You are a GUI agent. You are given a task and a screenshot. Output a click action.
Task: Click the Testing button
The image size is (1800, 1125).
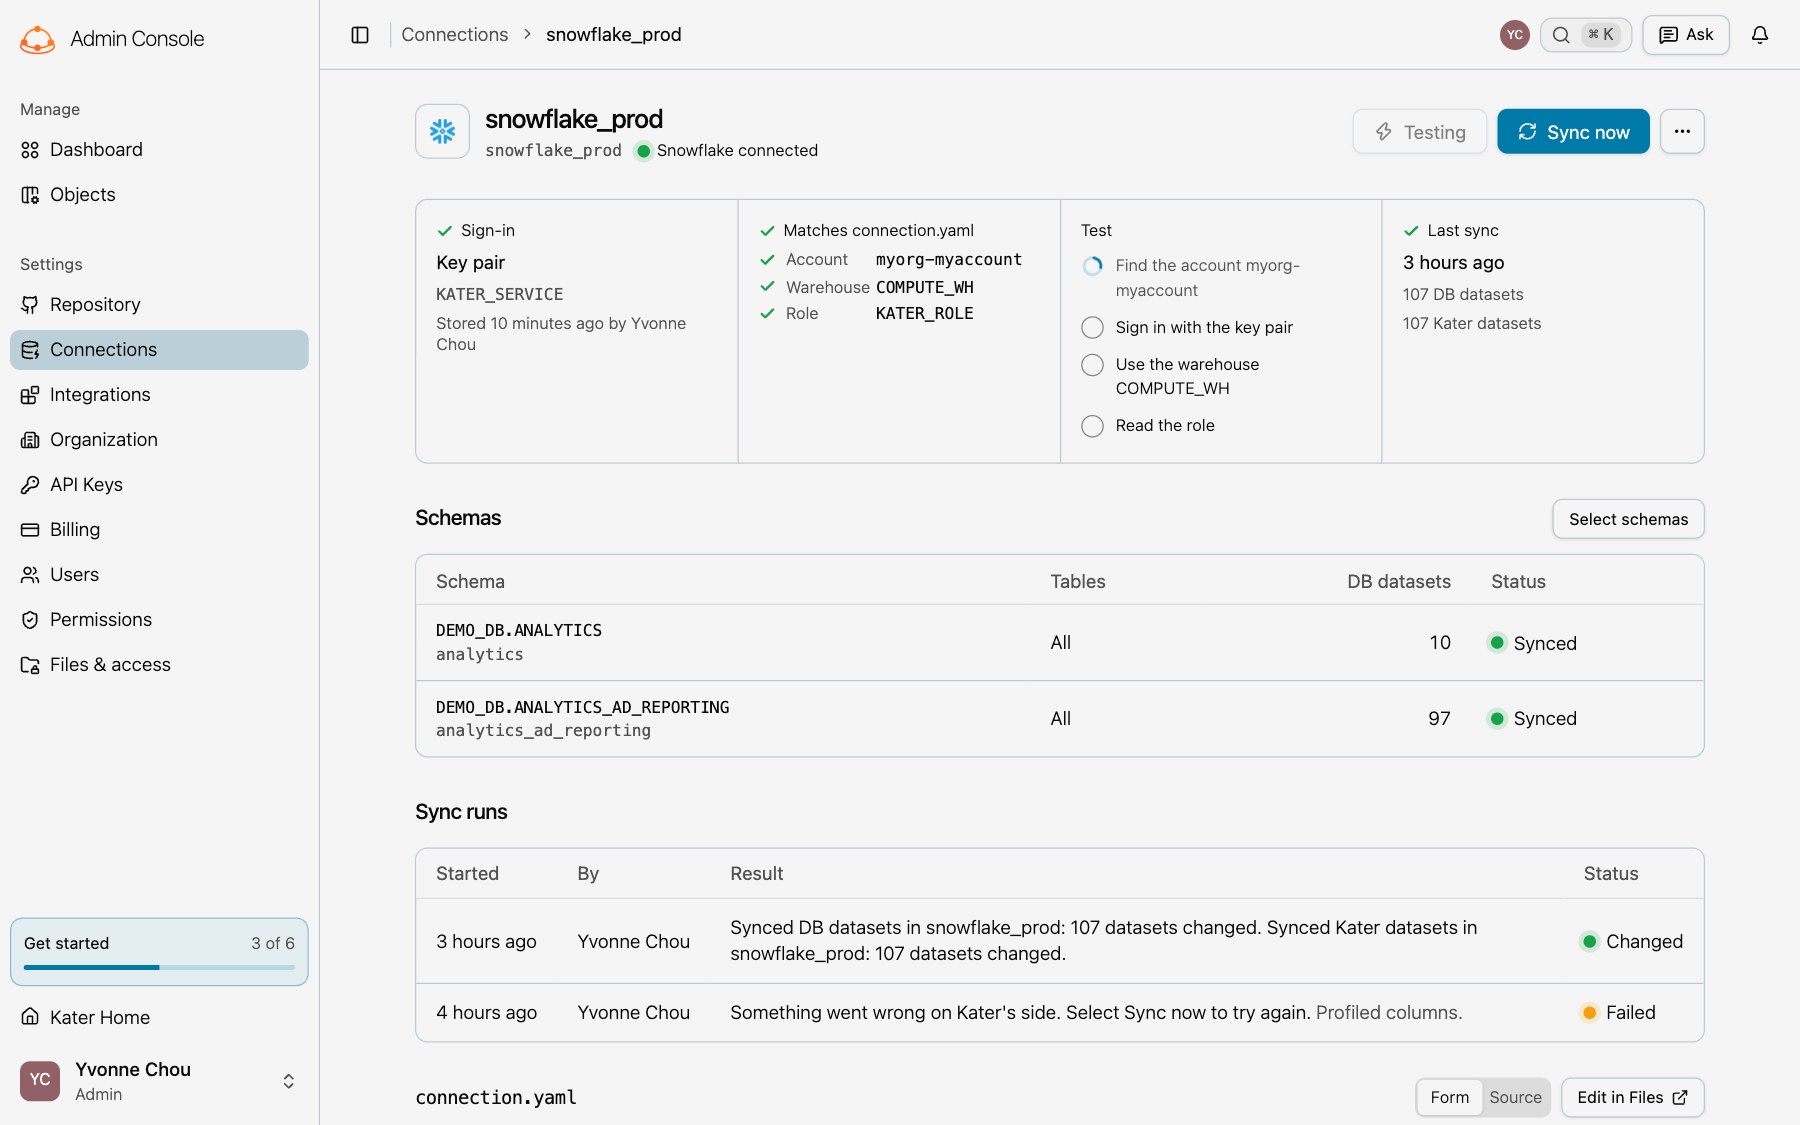pyautogui.click(x=1420, y=131)
